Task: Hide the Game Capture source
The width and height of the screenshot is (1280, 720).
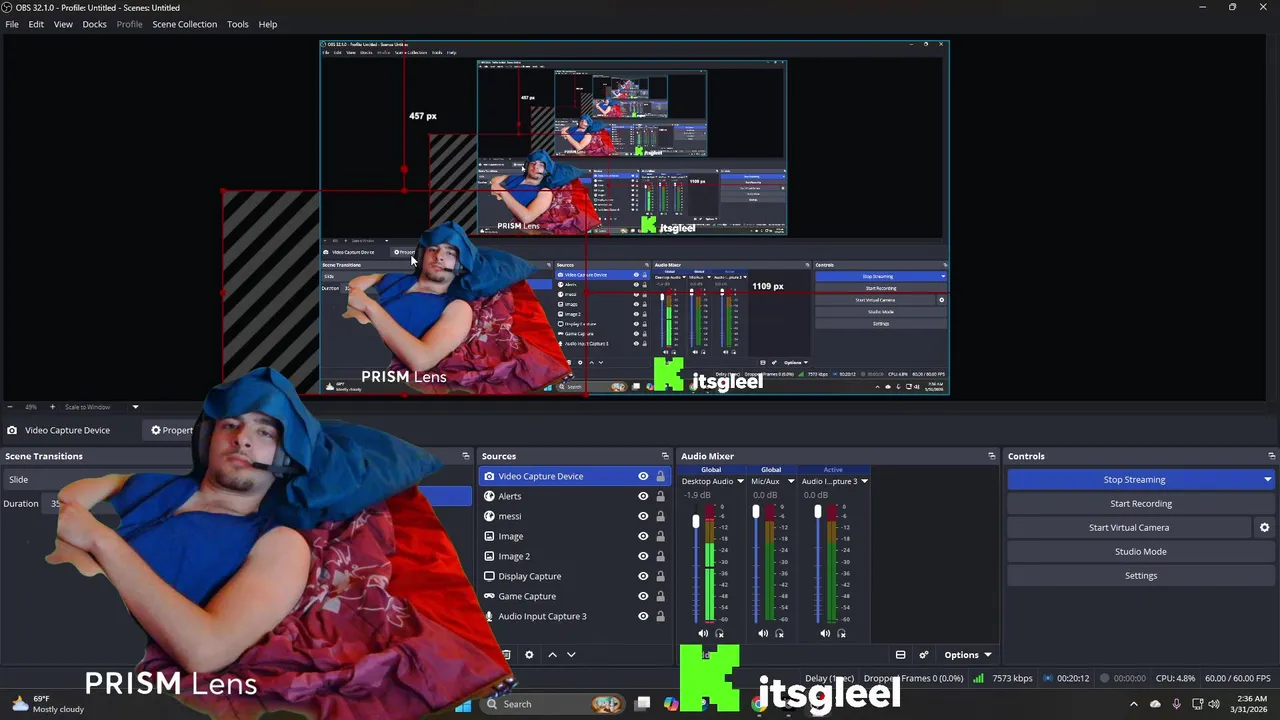Action: tap(643, 596)
